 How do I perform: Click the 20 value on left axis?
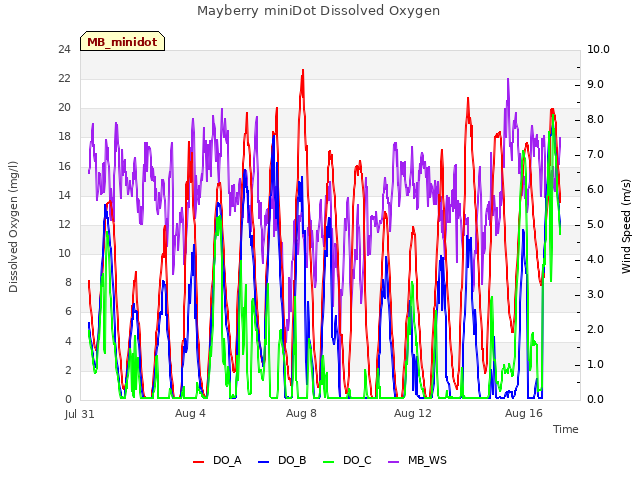[64, 108]
